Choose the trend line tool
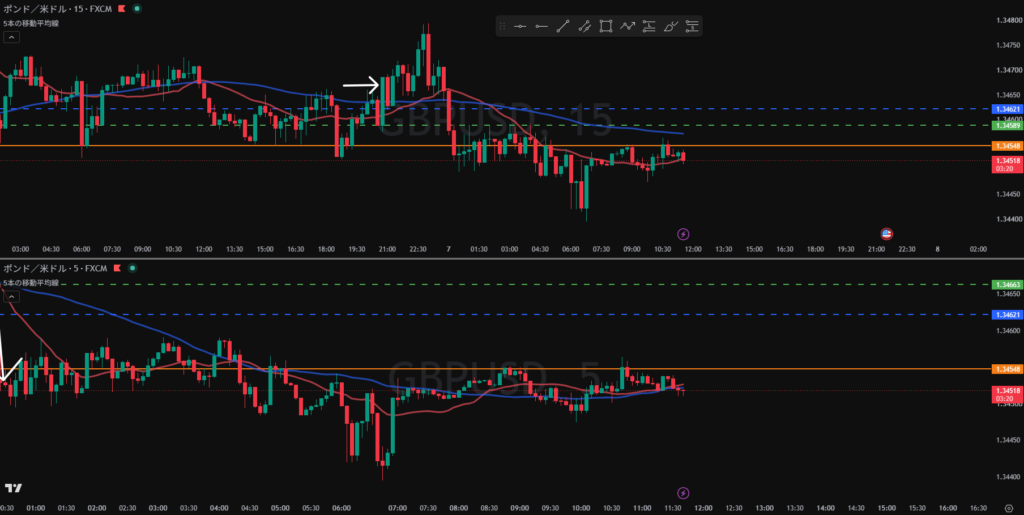 (x=563, y=26)
